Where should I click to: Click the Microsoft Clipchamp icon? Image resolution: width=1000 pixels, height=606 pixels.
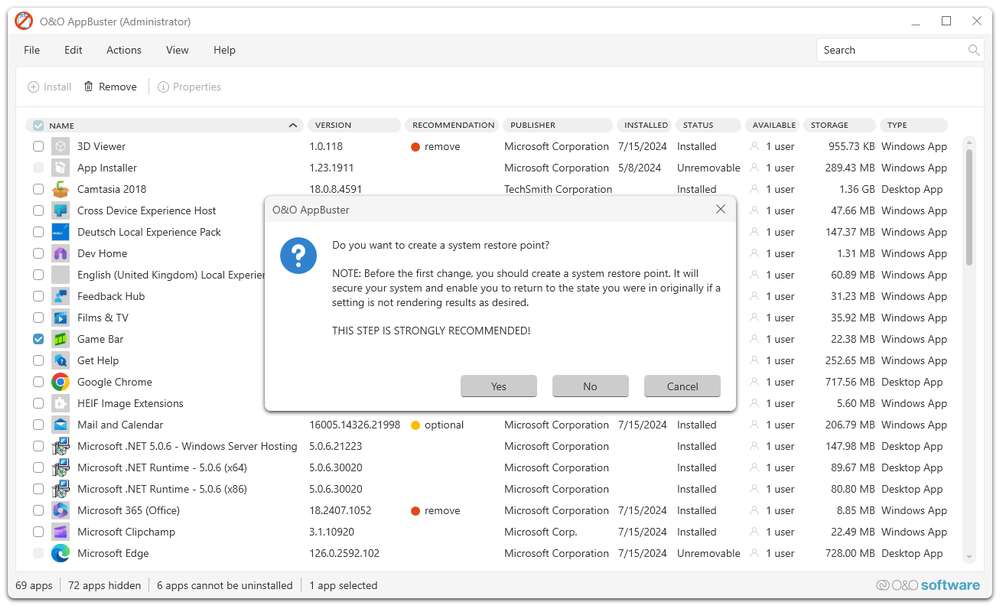point(60,532)
